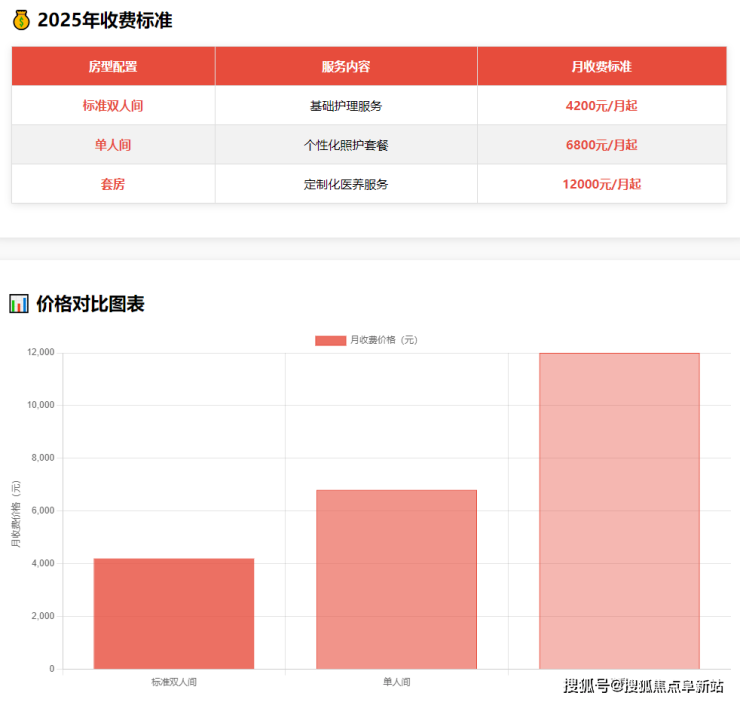Select the 房型配置 column header

click(x=113, y=66)
